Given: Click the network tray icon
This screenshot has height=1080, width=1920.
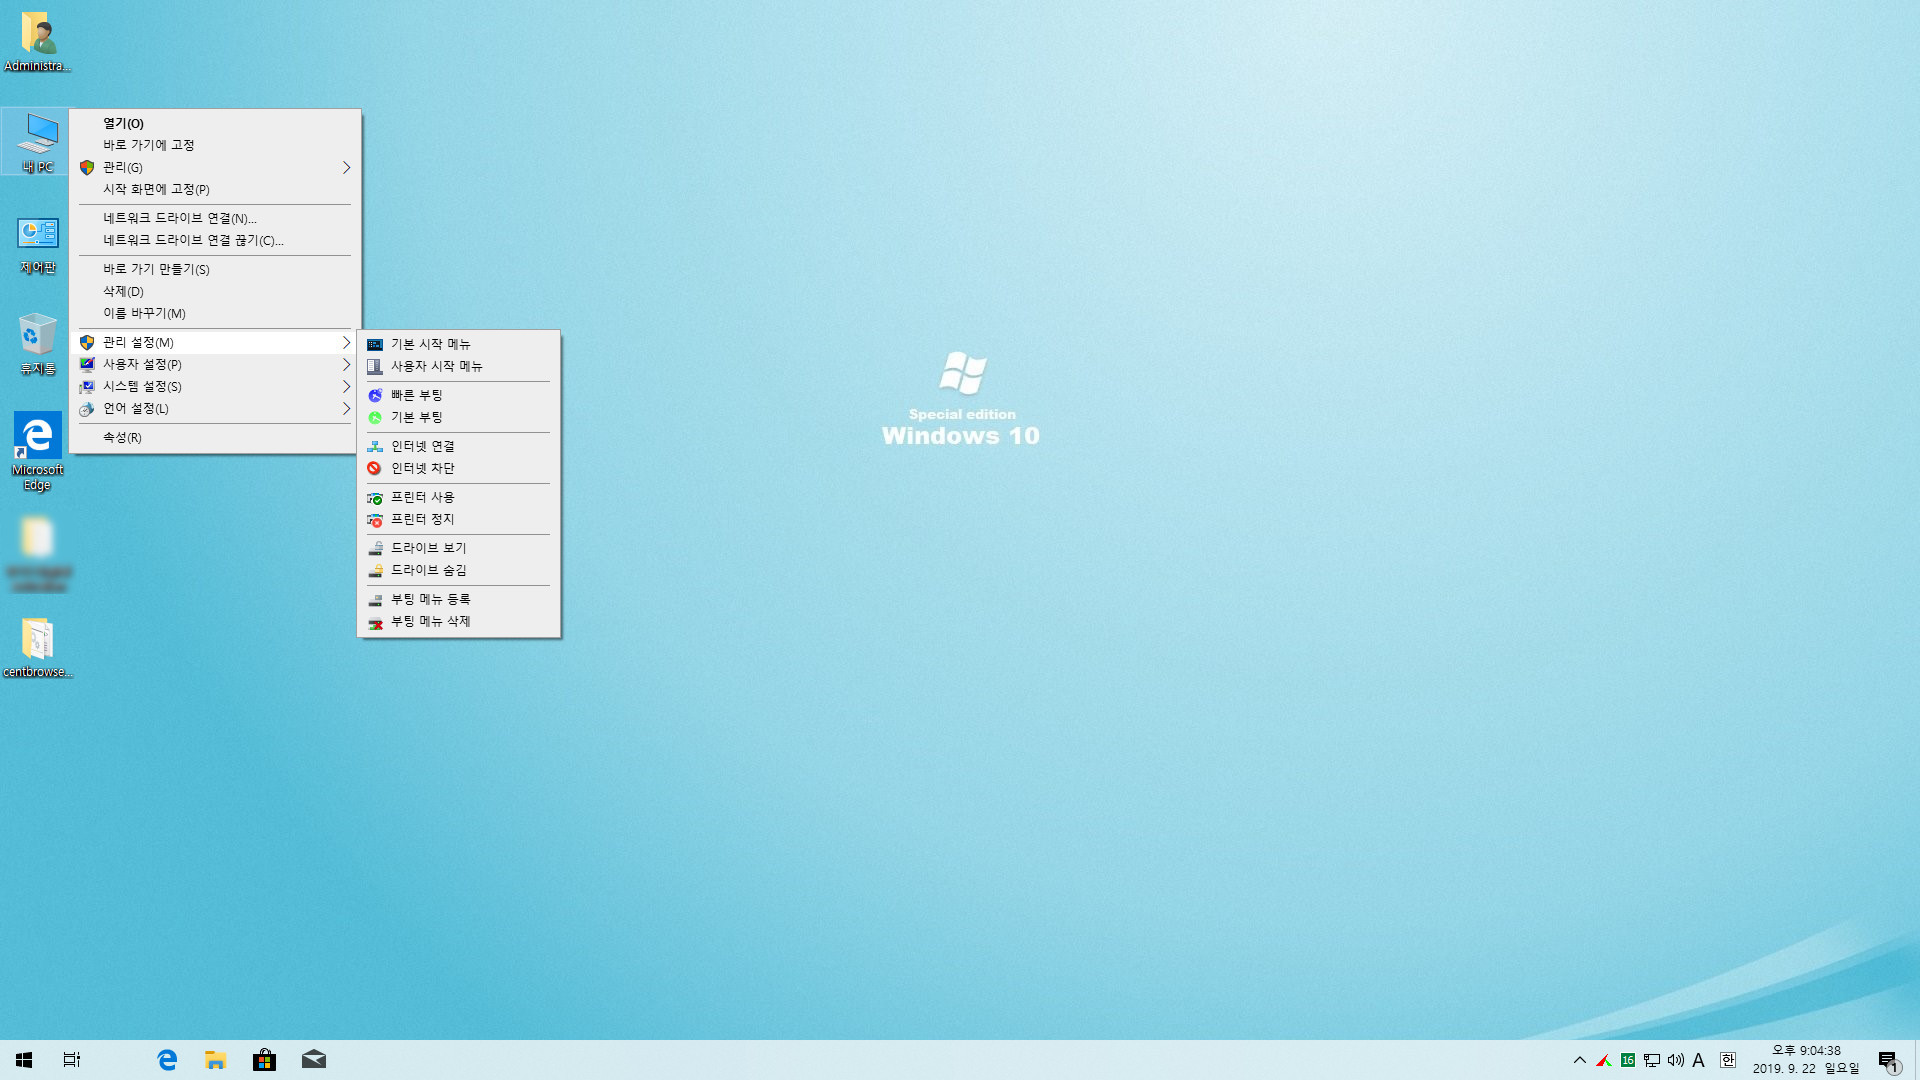Looking at the screenshot, I should [x=1652, y=1060].
